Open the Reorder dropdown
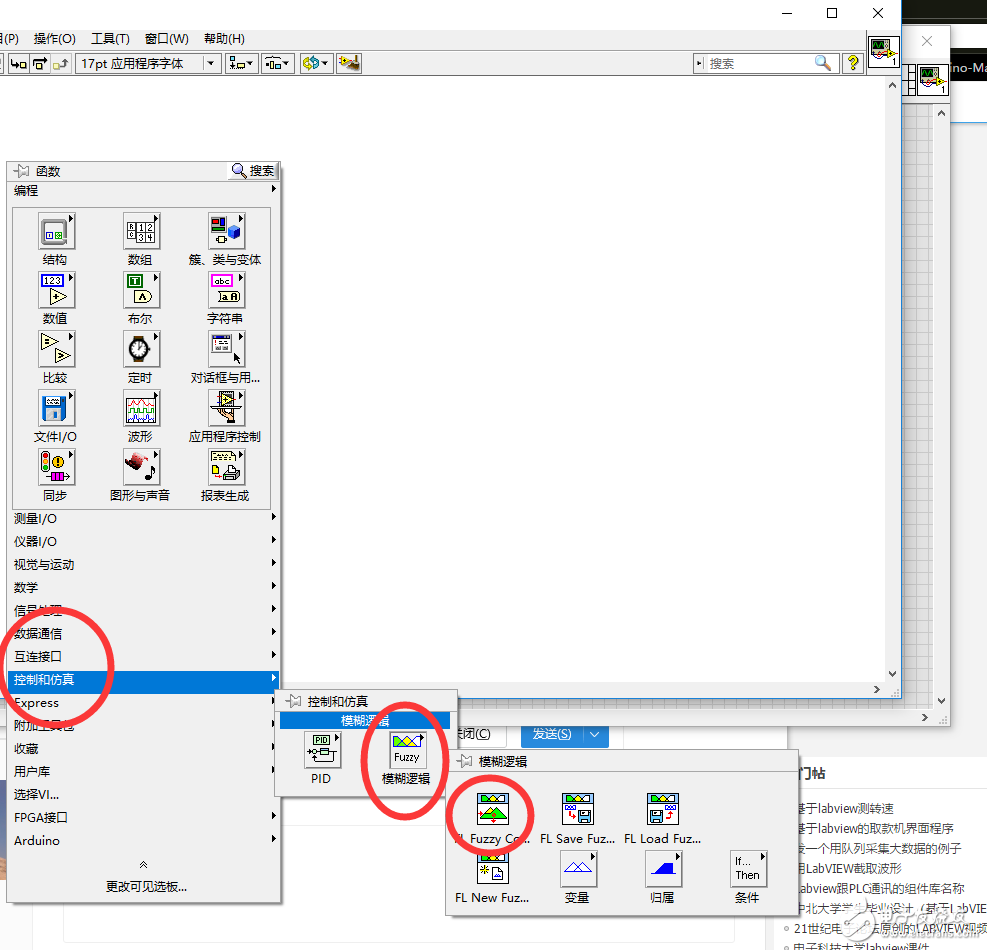The image size is (987, 950). [315, 64]
